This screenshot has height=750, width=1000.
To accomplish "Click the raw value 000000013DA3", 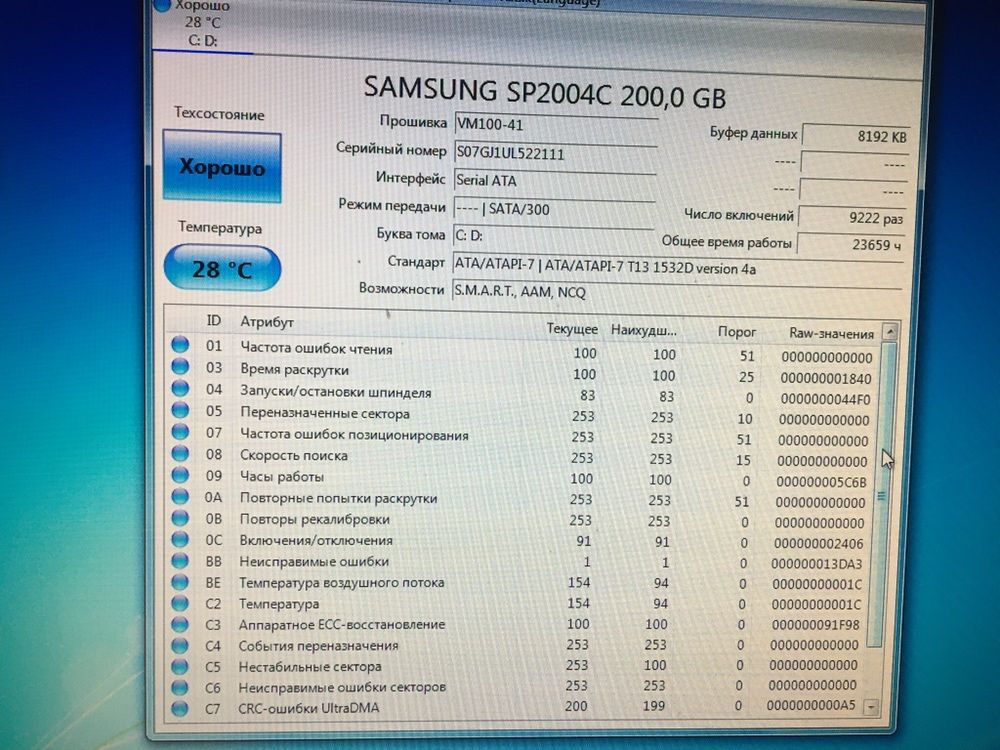I will point(816,564).
